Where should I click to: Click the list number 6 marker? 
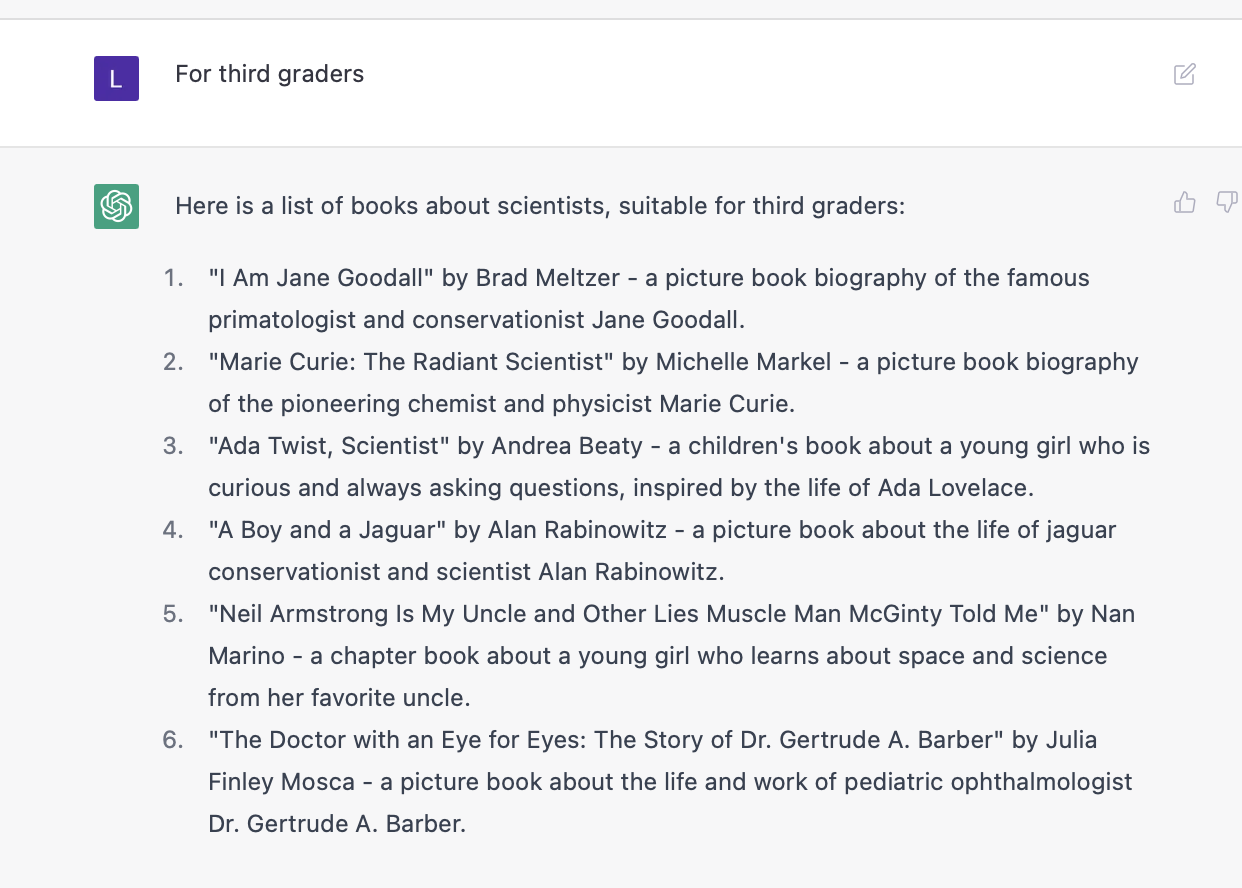(173, 740)
